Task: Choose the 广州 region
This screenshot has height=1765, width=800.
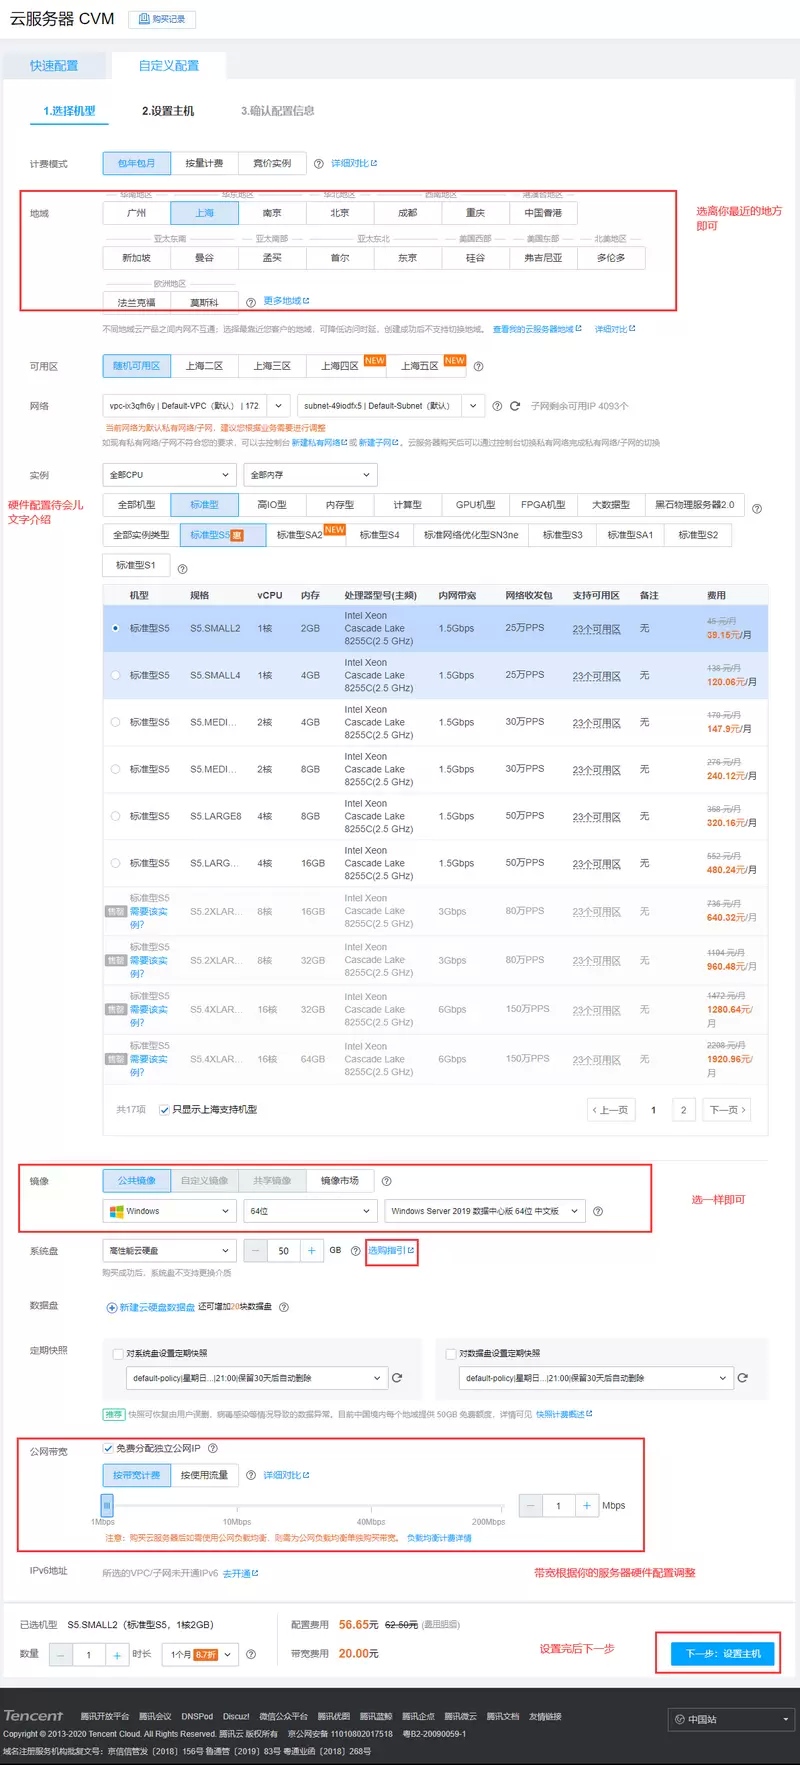Action: point(137,213)
